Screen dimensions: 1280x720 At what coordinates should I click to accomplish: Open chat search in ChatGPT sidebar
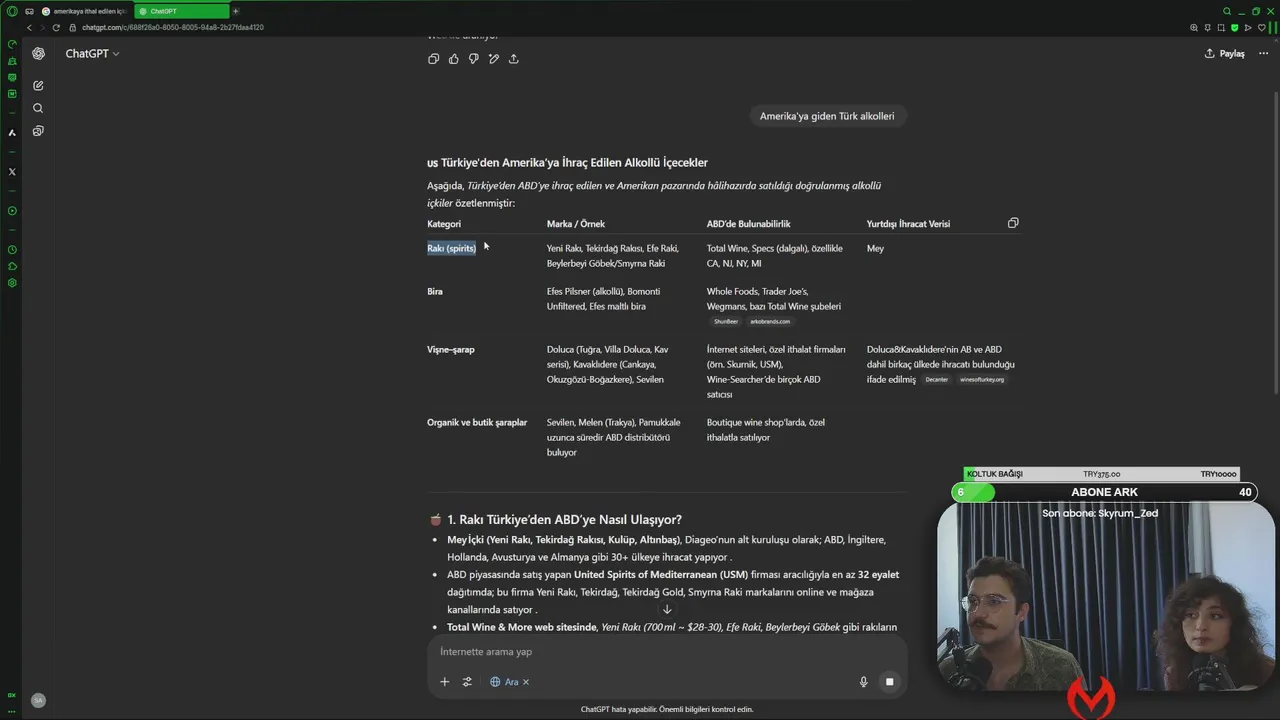click(38, 108)
